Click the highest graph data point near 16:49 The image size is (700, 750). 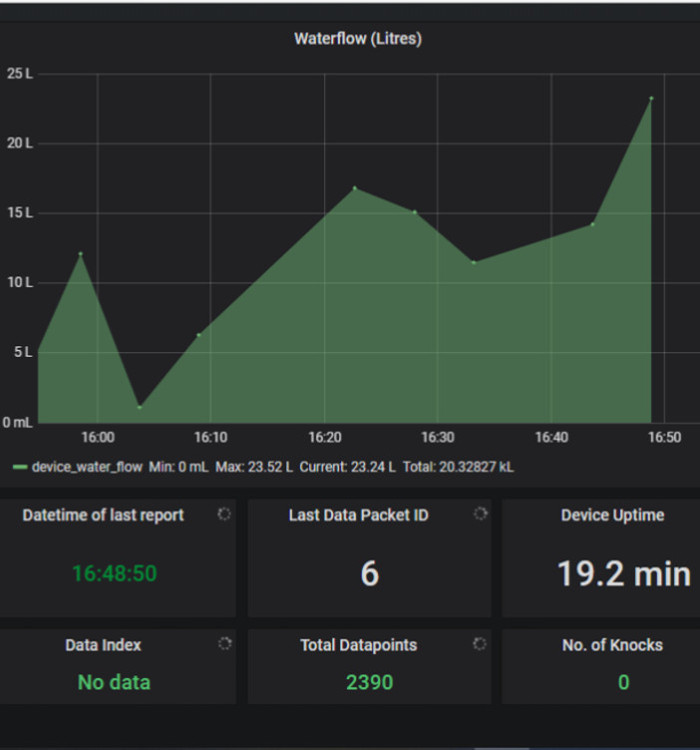pyautogui.click(x=651, y=98)
